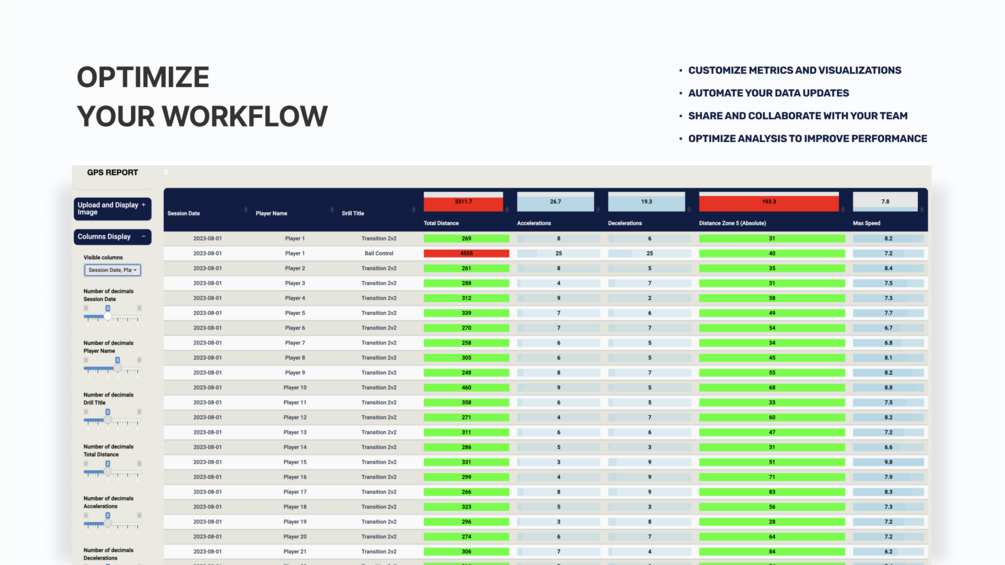Select the 'Player 11' name cell

[x=295, y=403]
